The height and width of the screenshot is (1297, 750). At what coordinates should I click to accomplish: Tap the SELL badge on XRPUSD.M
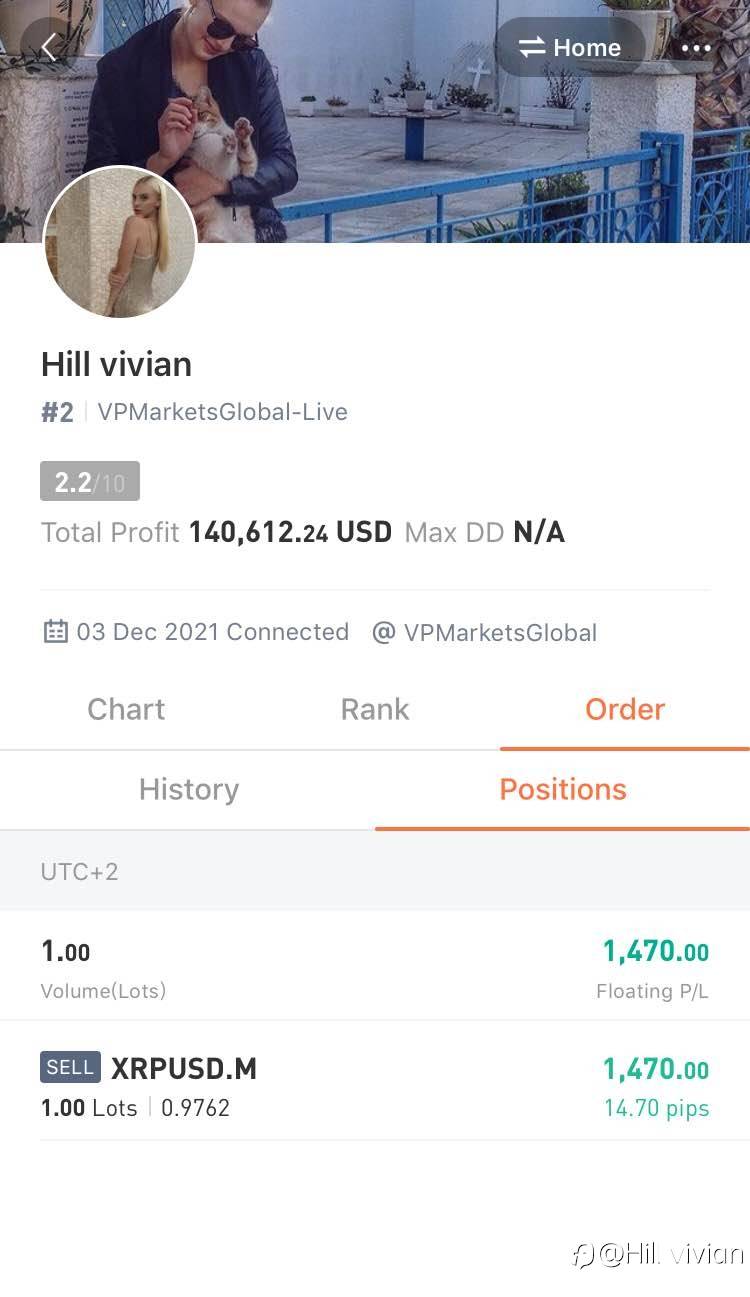[70, 1067]
